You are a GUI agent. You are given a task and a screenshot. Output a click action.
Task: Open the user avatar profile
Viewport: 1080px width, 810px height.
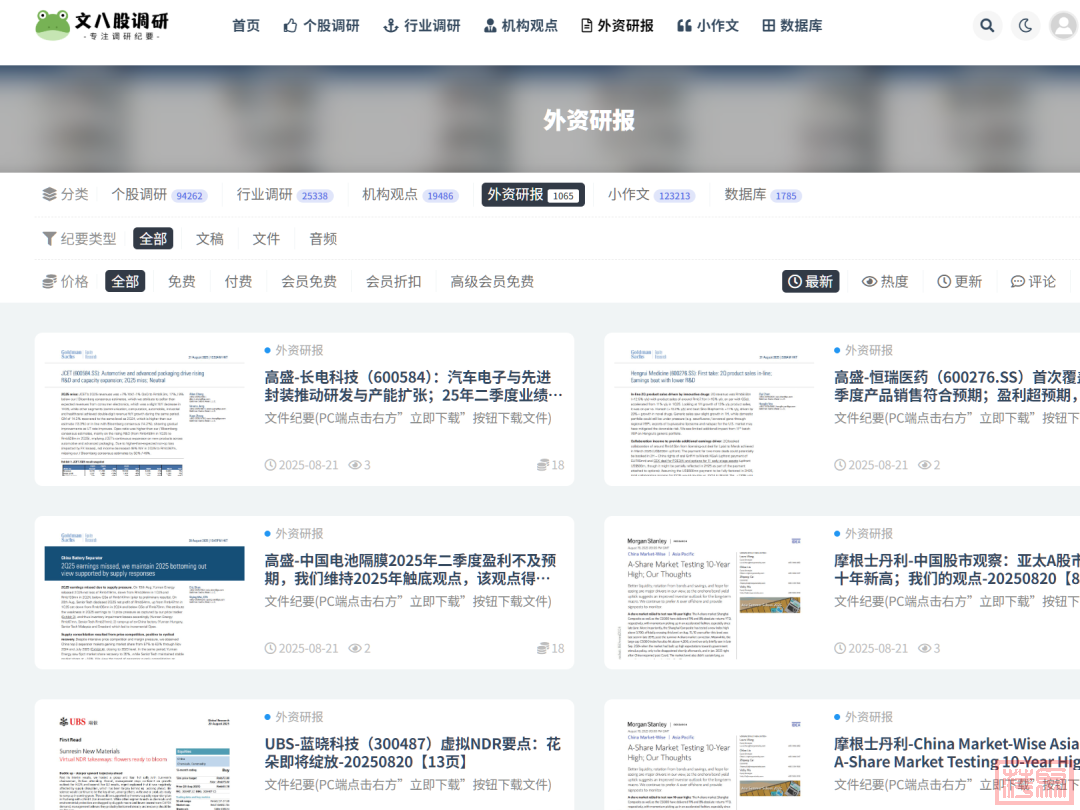[x=1063, y=26]
